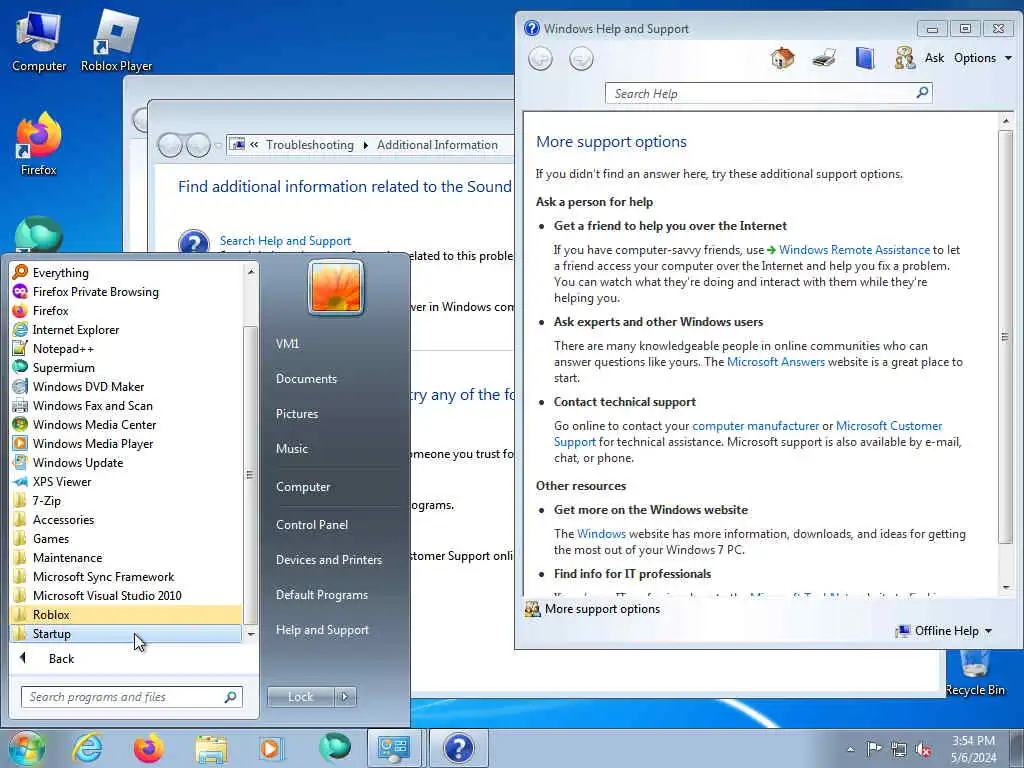
Task: Expand Accessories folder in programs list
Action: coord(127,520)
